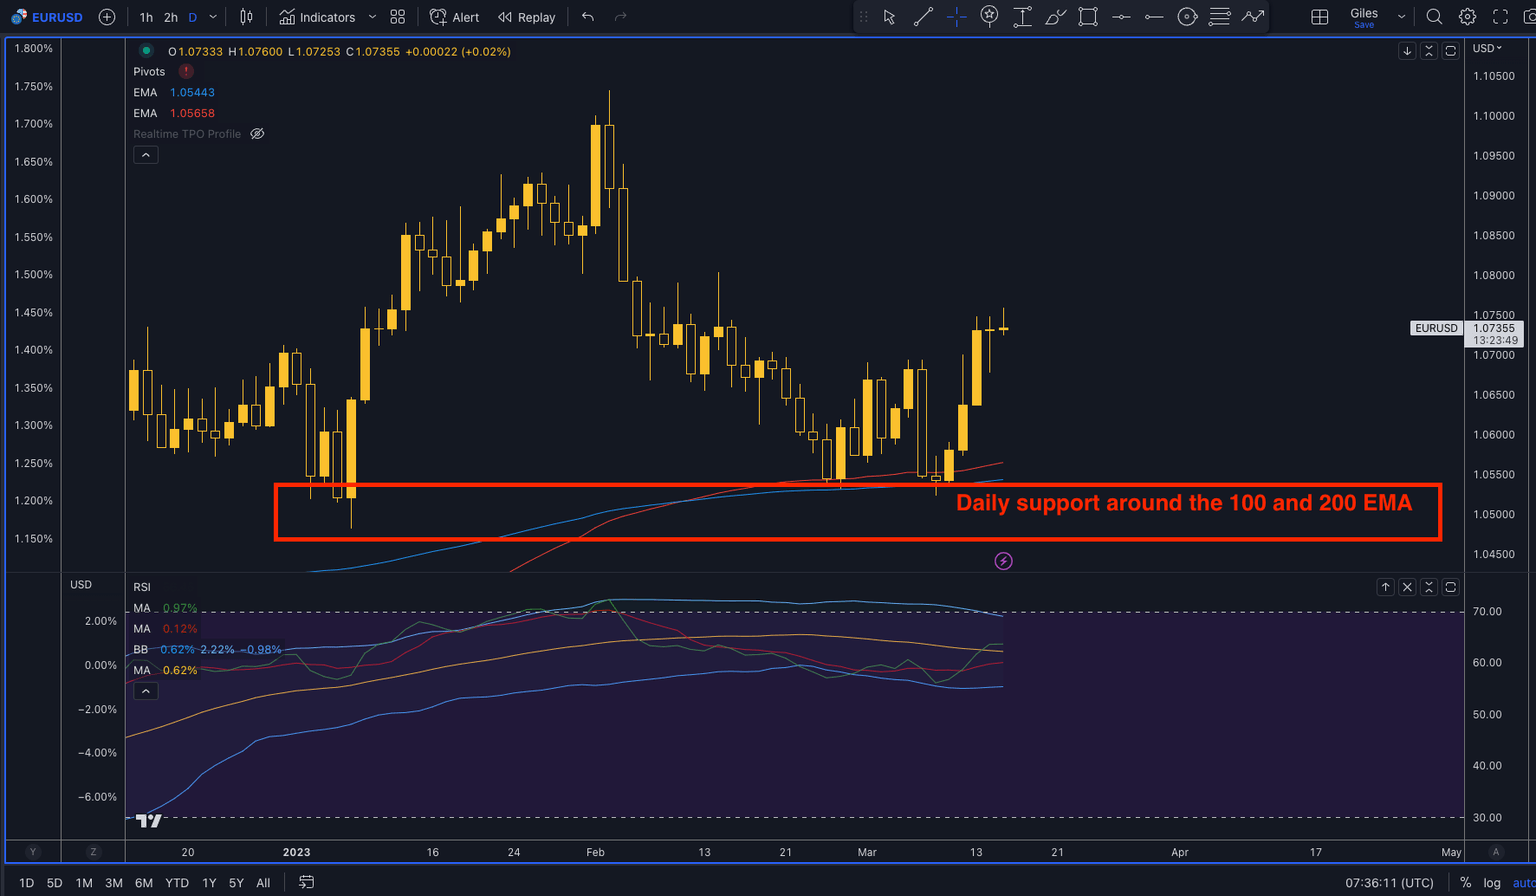The width and height of the screenshot is (1536, 896).
Task: Collapse the RSI pane
Action: coord(1429,587)
